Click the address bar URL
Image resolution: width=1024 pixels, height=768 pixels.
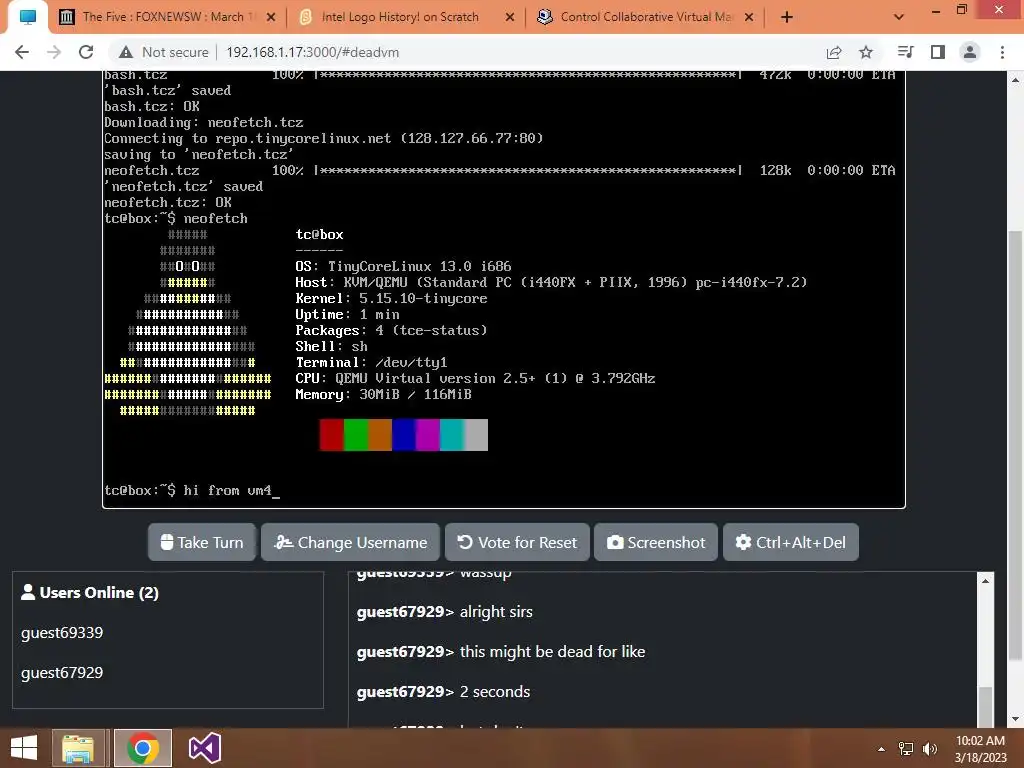pyautogui.click(x=312, y=52)
